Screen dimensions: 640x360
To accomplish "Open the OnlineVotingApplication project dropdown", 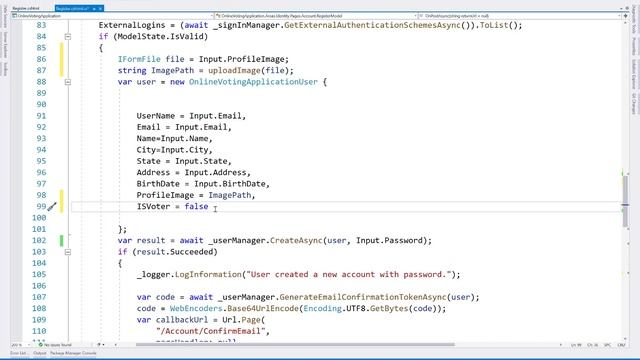I will pyautogui.click(x=112, y=16).
